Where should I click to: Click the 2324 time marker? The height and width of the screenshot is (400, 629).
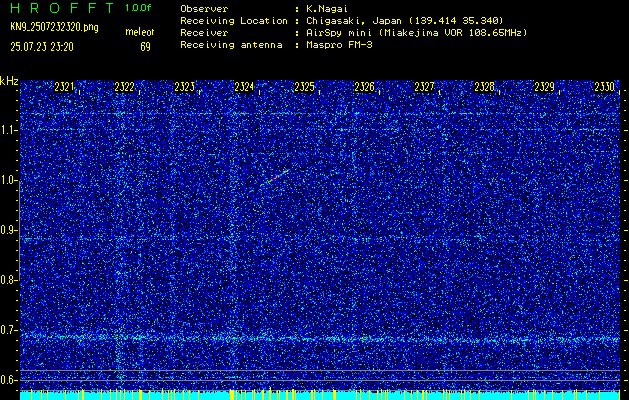(244, 87)
